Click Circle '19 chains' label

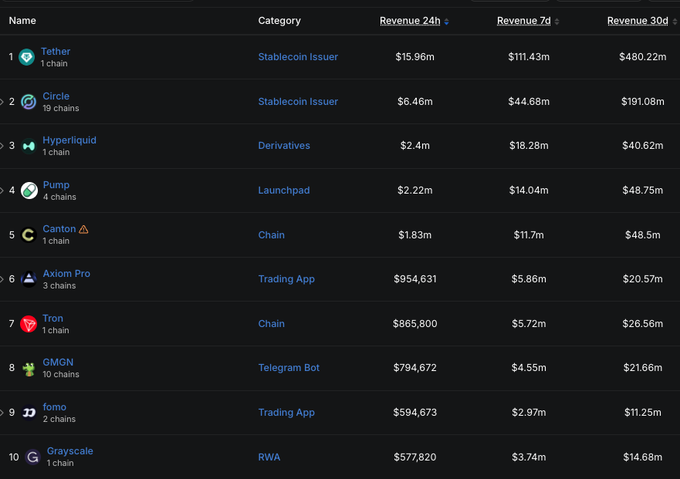click(x=61, y=108)
